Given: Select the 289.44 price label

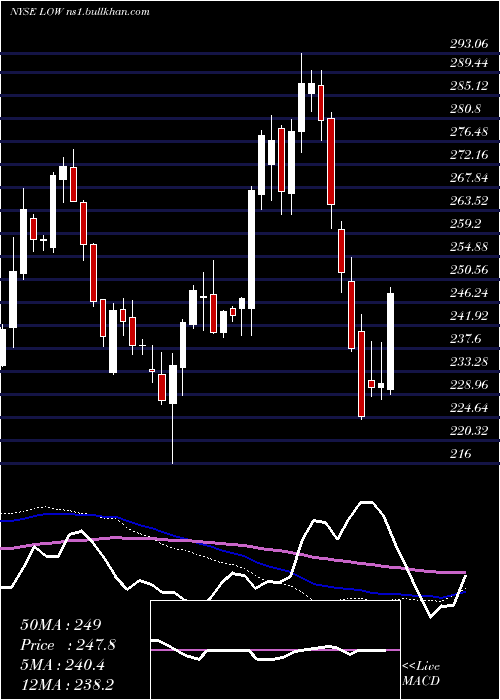Looking at the screenshot, I should coord(468,63).
